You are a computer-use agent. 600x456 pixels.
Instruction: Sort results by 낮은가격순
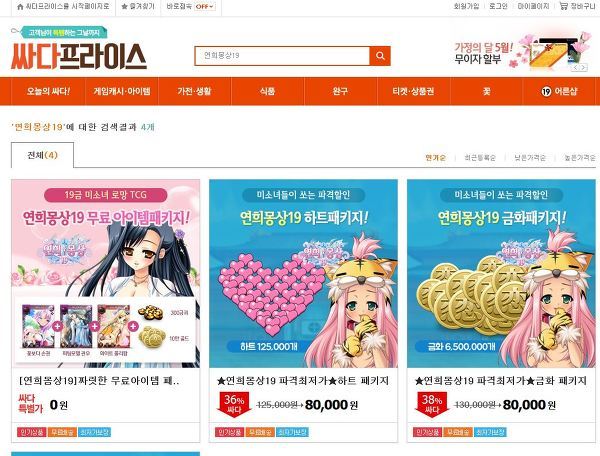coord(530,158)
